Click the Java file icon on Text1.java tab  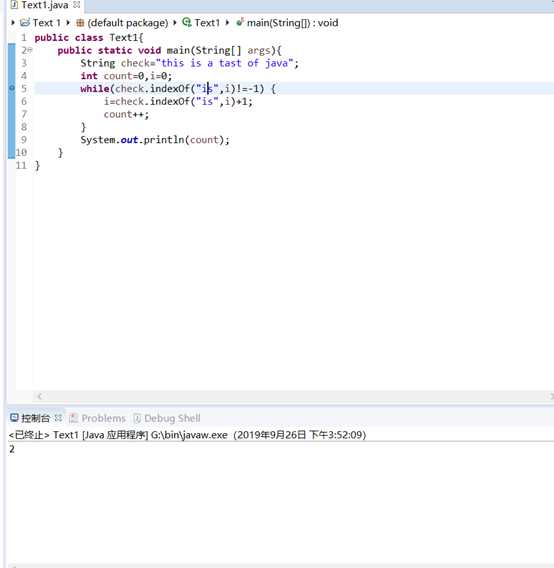click(x=14, y=5)
